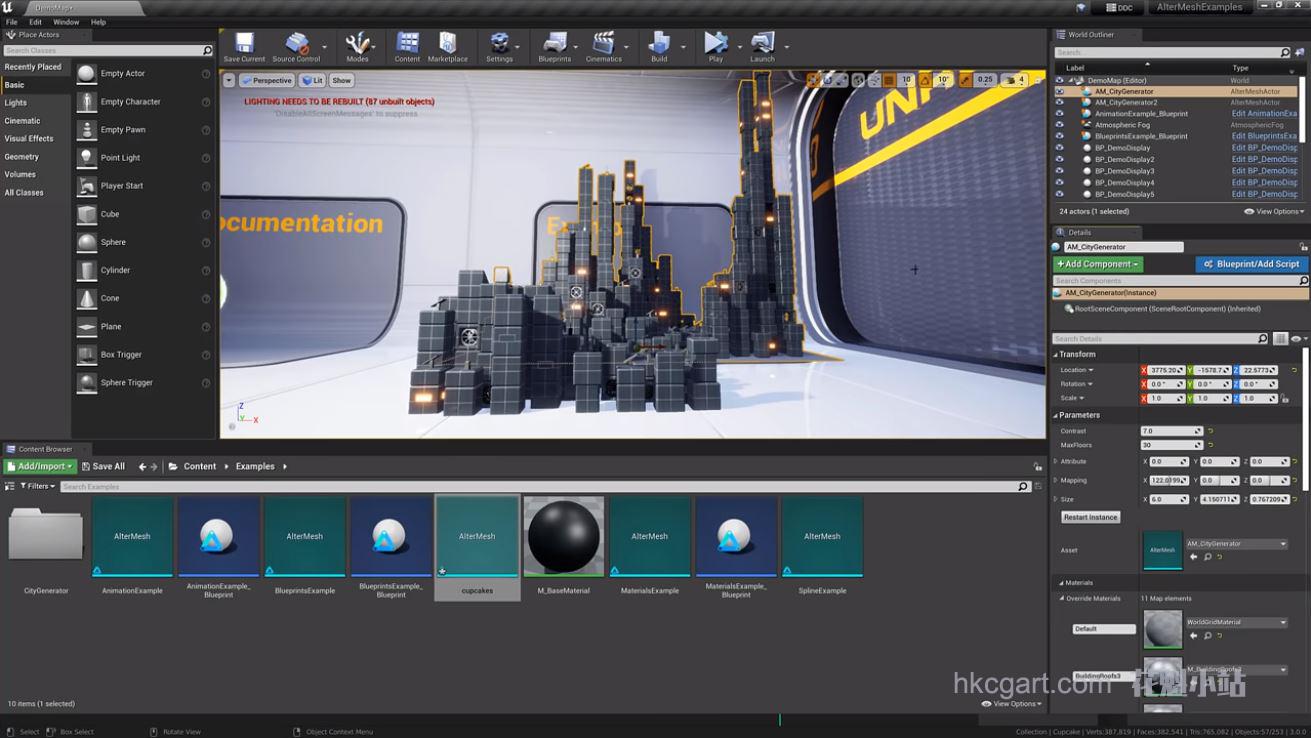This screenshot has width=1311, height=738.
Task: Open grid snap value 10 dropdown
Action: coord(906,80)
